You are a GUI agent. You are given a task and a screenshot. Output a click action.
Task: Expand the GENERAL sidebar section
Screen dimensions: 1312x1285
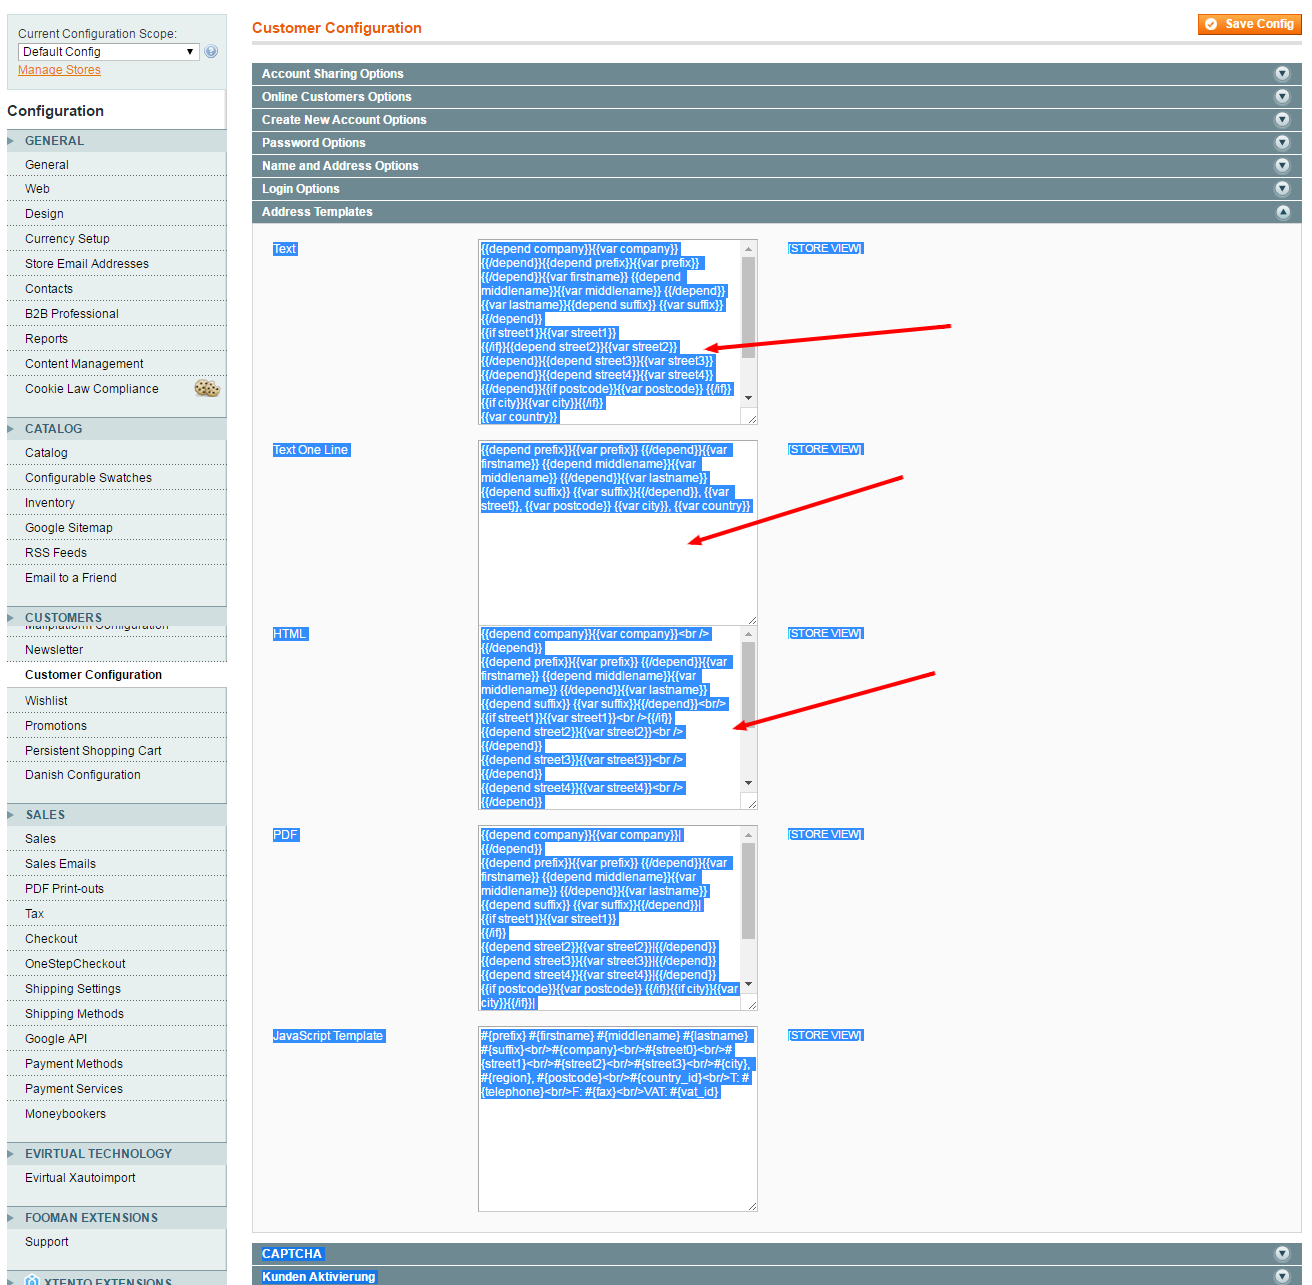point(12,140)
